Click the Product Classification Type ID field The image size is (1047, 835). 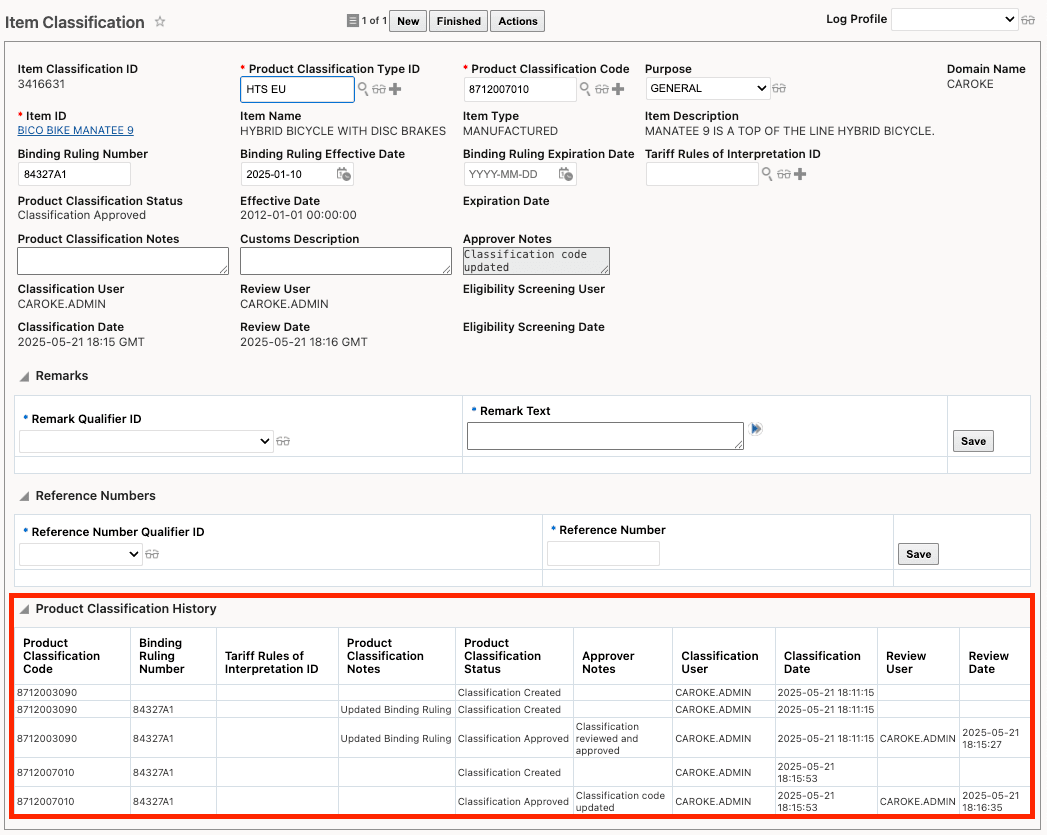pos(297,89)
